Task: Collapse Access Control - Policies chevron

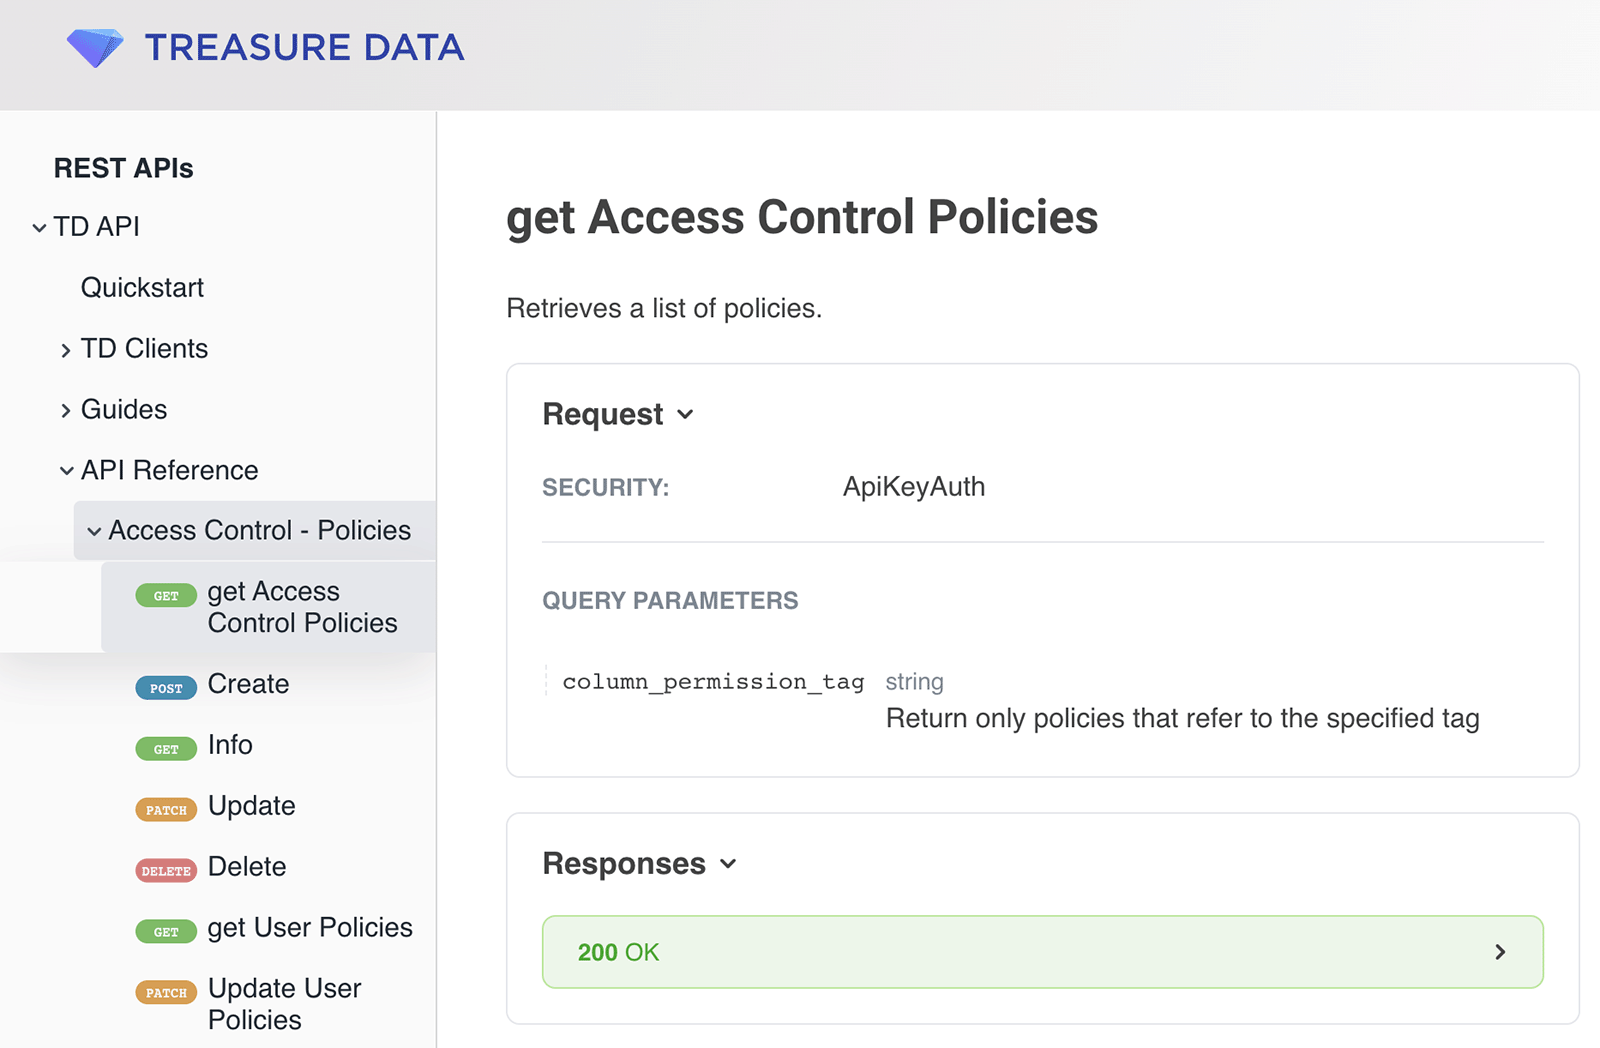Action: point(94,531)
